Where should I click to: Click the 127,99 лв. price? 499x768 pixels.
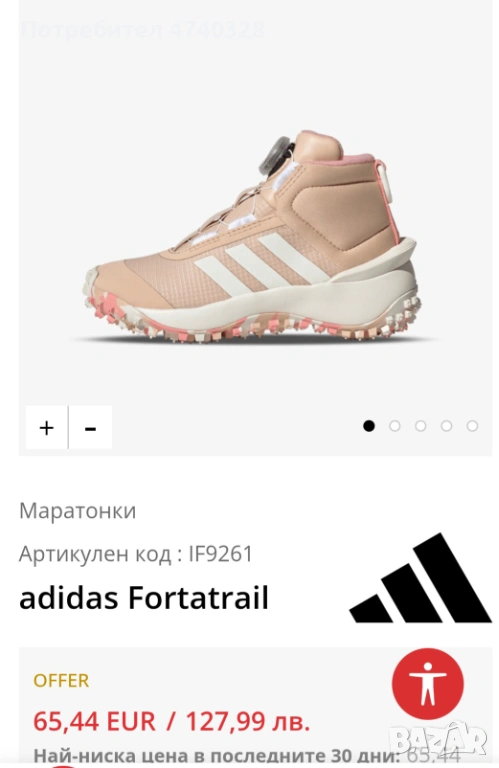[x=248, y=721]
